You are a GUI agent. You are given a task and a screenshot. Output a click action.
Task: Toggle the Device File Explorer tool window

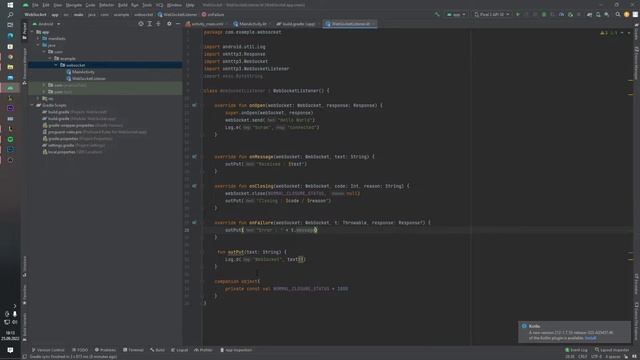[x=636, y=321]
